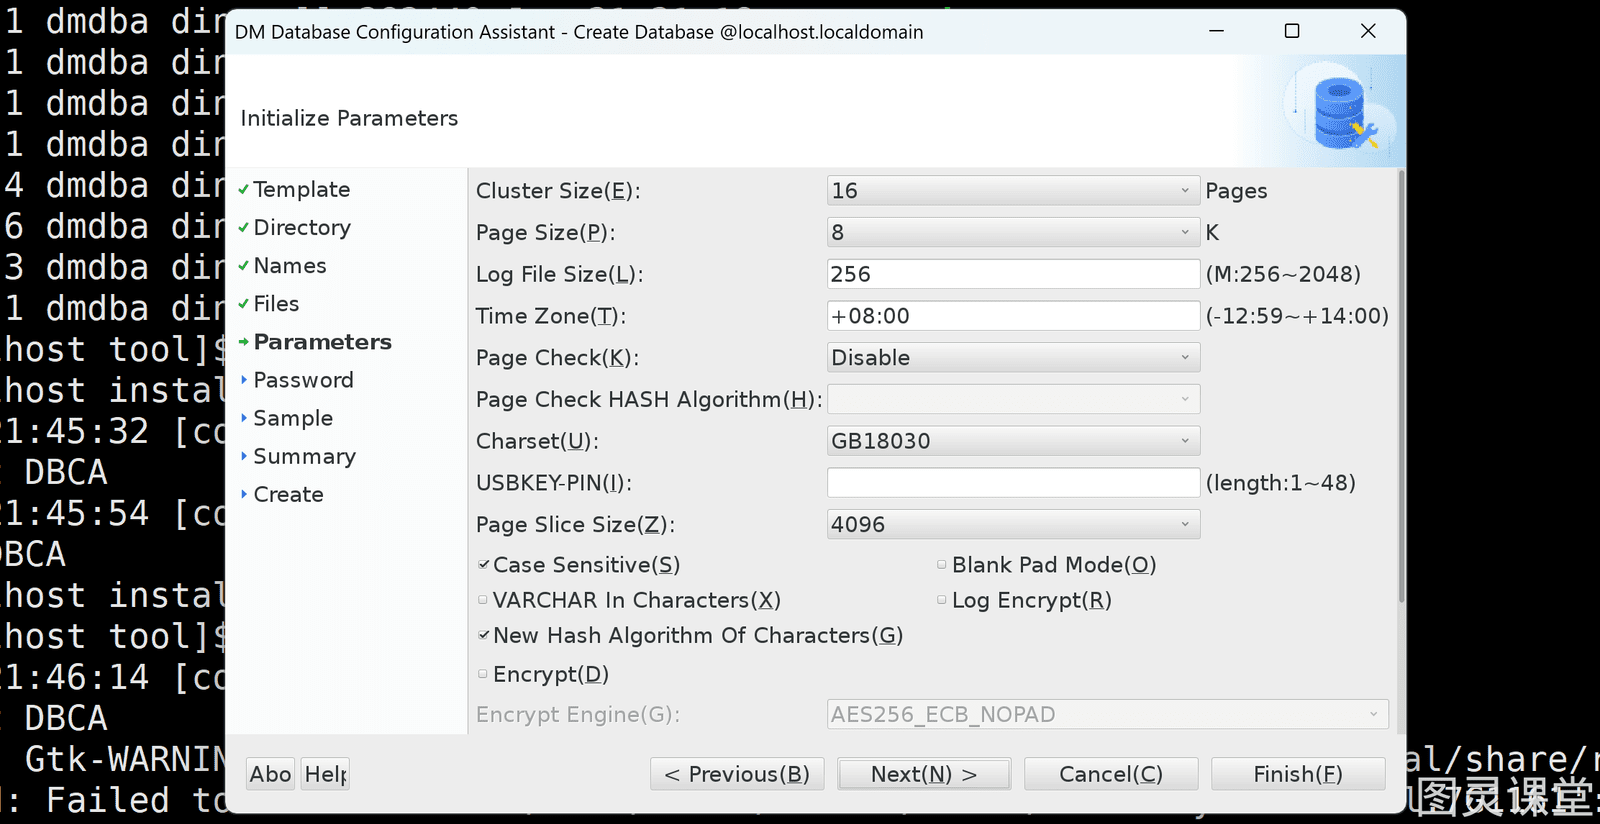
Task: Go to the Files step
Action: (x=276, y=303)
